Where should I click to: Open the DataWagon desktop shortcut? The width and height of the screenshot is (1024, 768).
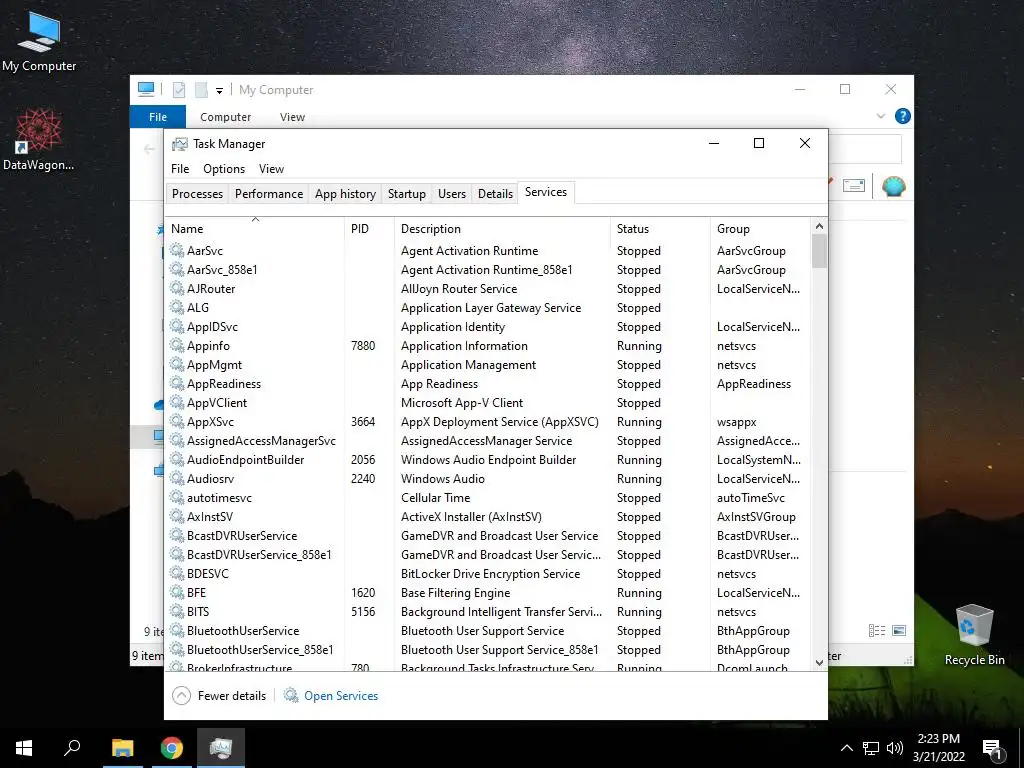[x=39, y=140]
